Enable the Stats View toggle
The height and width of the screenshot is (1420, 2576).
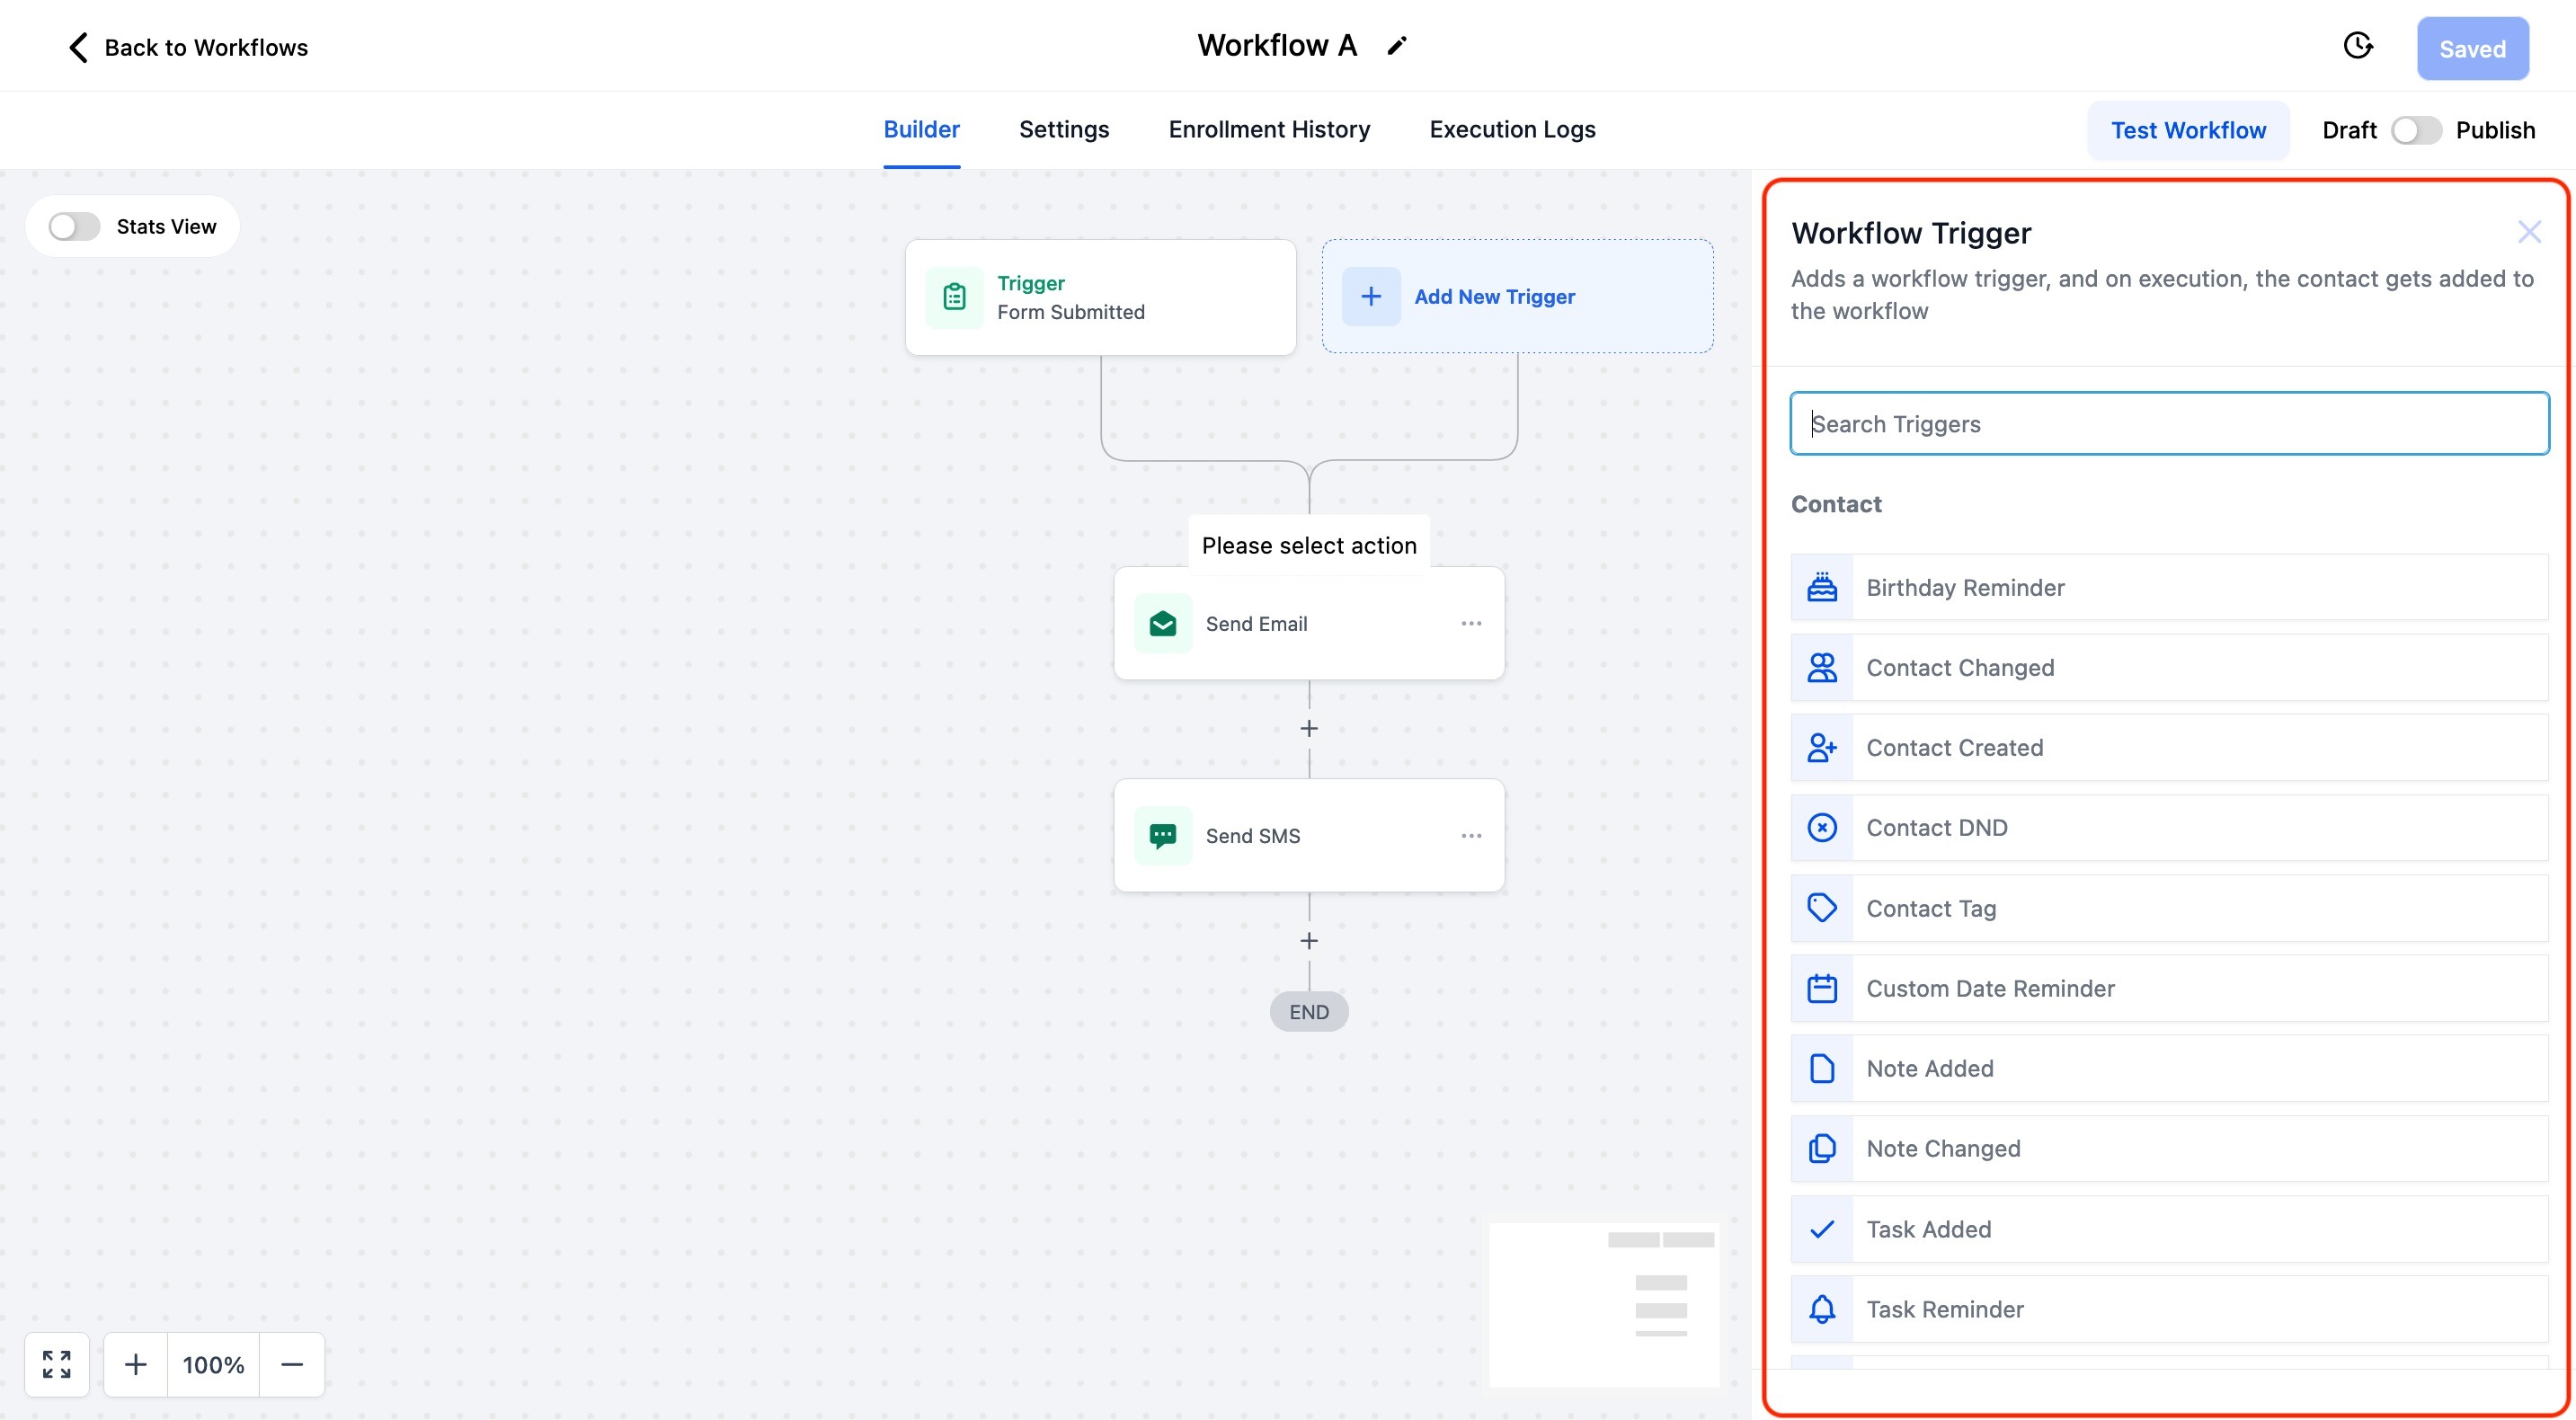[x=74, y=227]
